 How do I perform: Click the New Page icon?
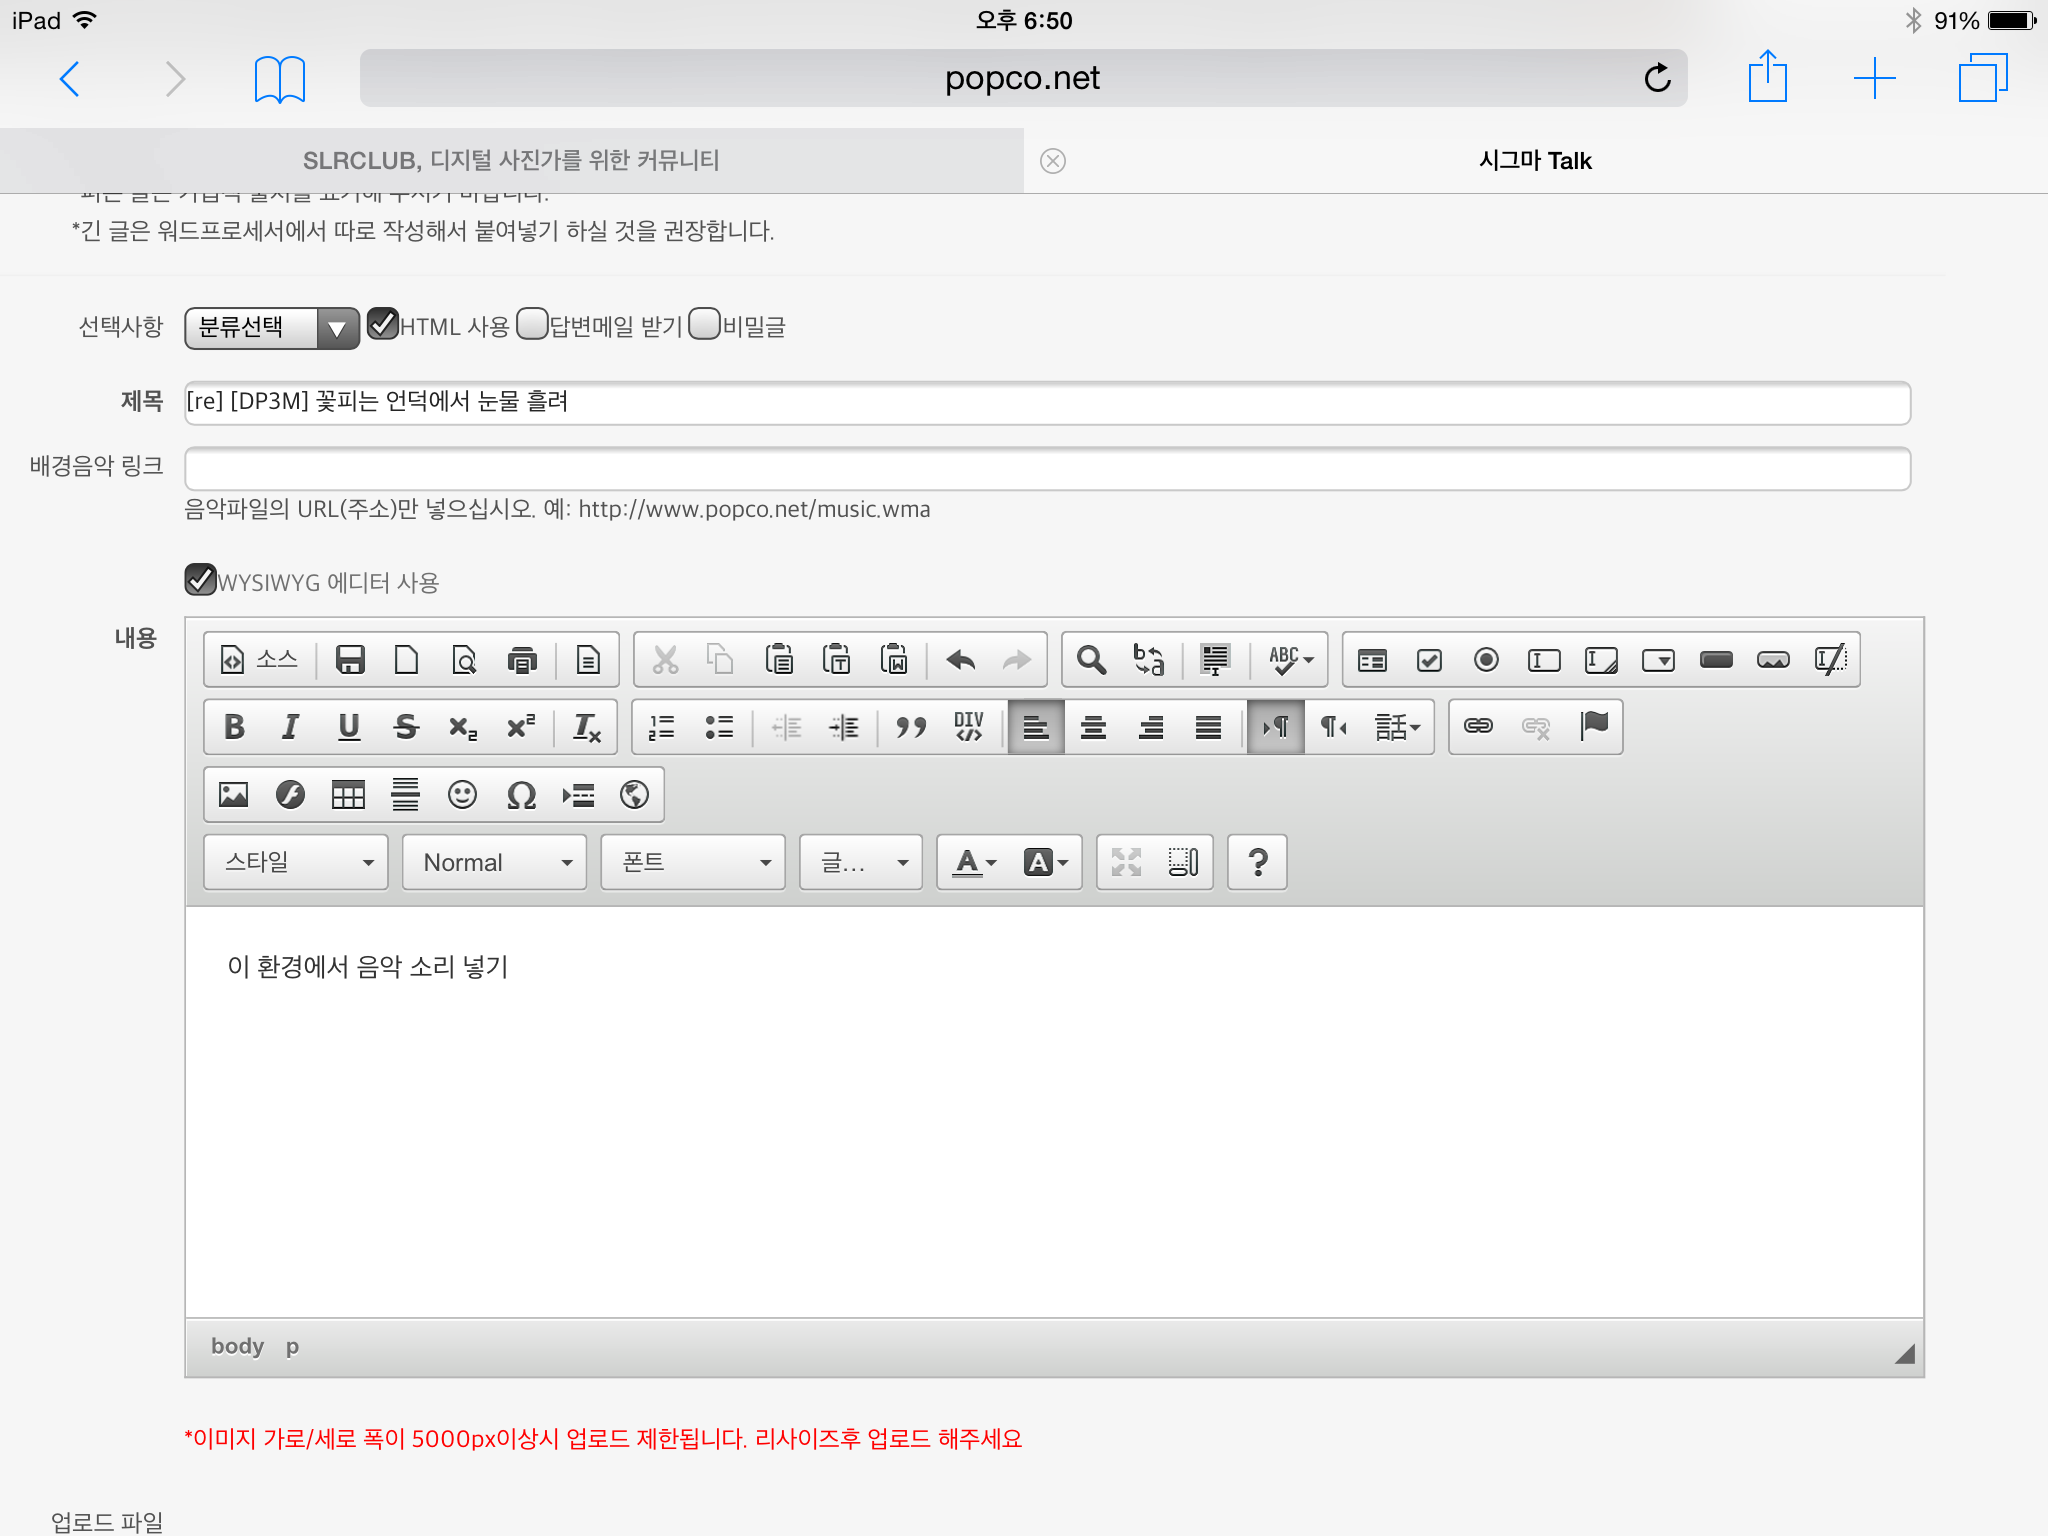tap(406, 660)
